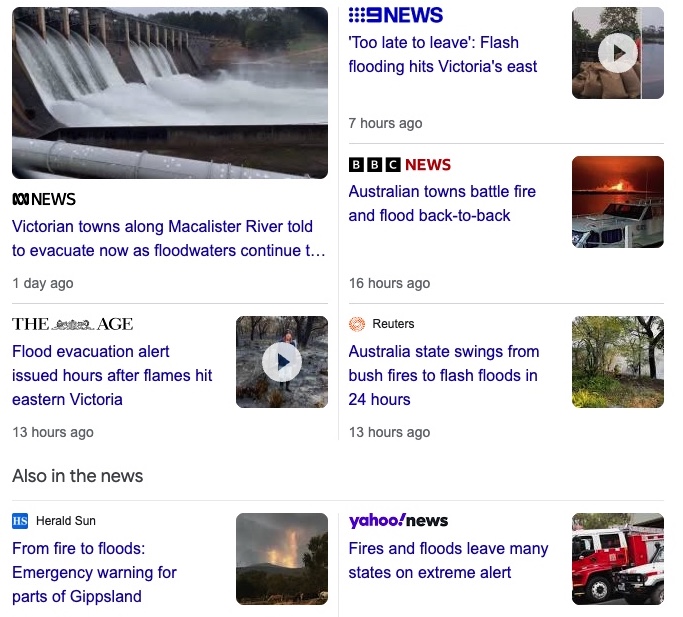
Task: Open Australian towns battle fire headline
Action: point(442,203)
